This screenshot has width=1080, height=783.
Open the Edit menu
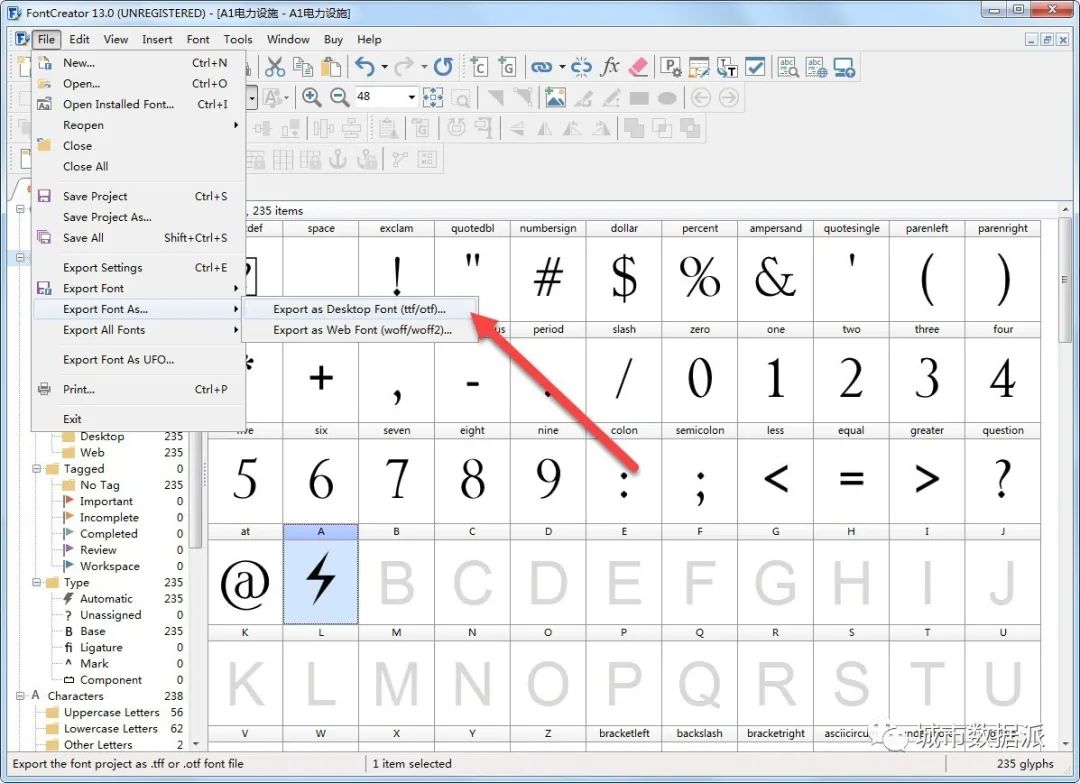point(79,39)
